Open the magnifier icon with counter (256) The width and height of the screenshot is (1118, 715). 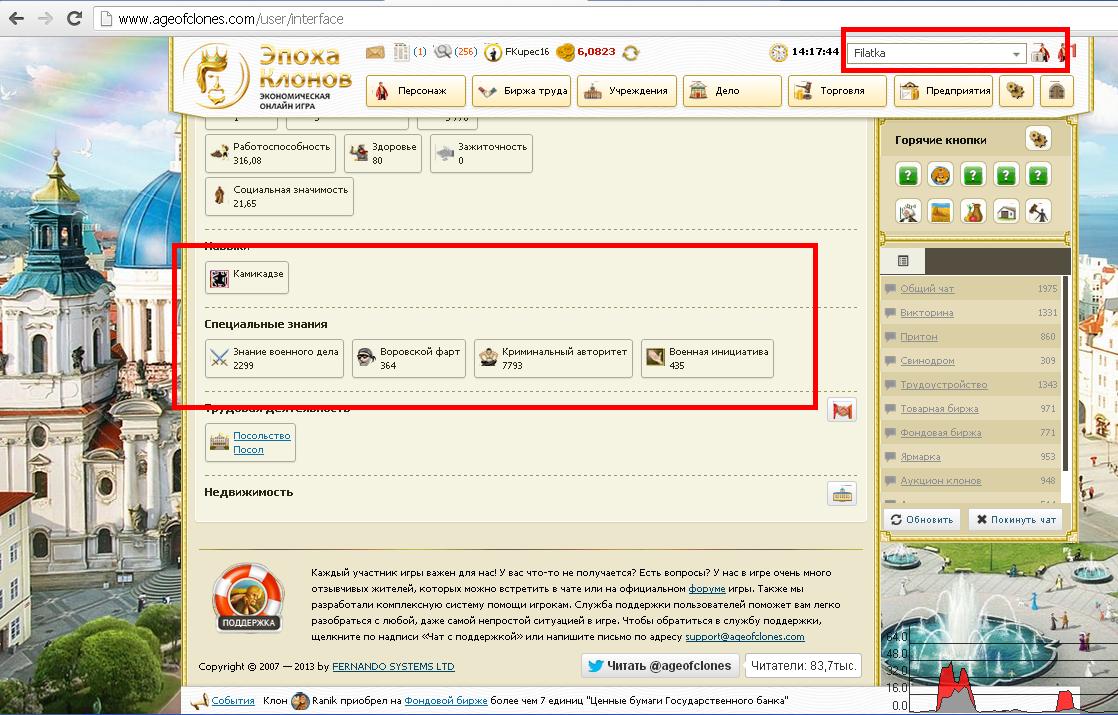click(x=443, y=52)
